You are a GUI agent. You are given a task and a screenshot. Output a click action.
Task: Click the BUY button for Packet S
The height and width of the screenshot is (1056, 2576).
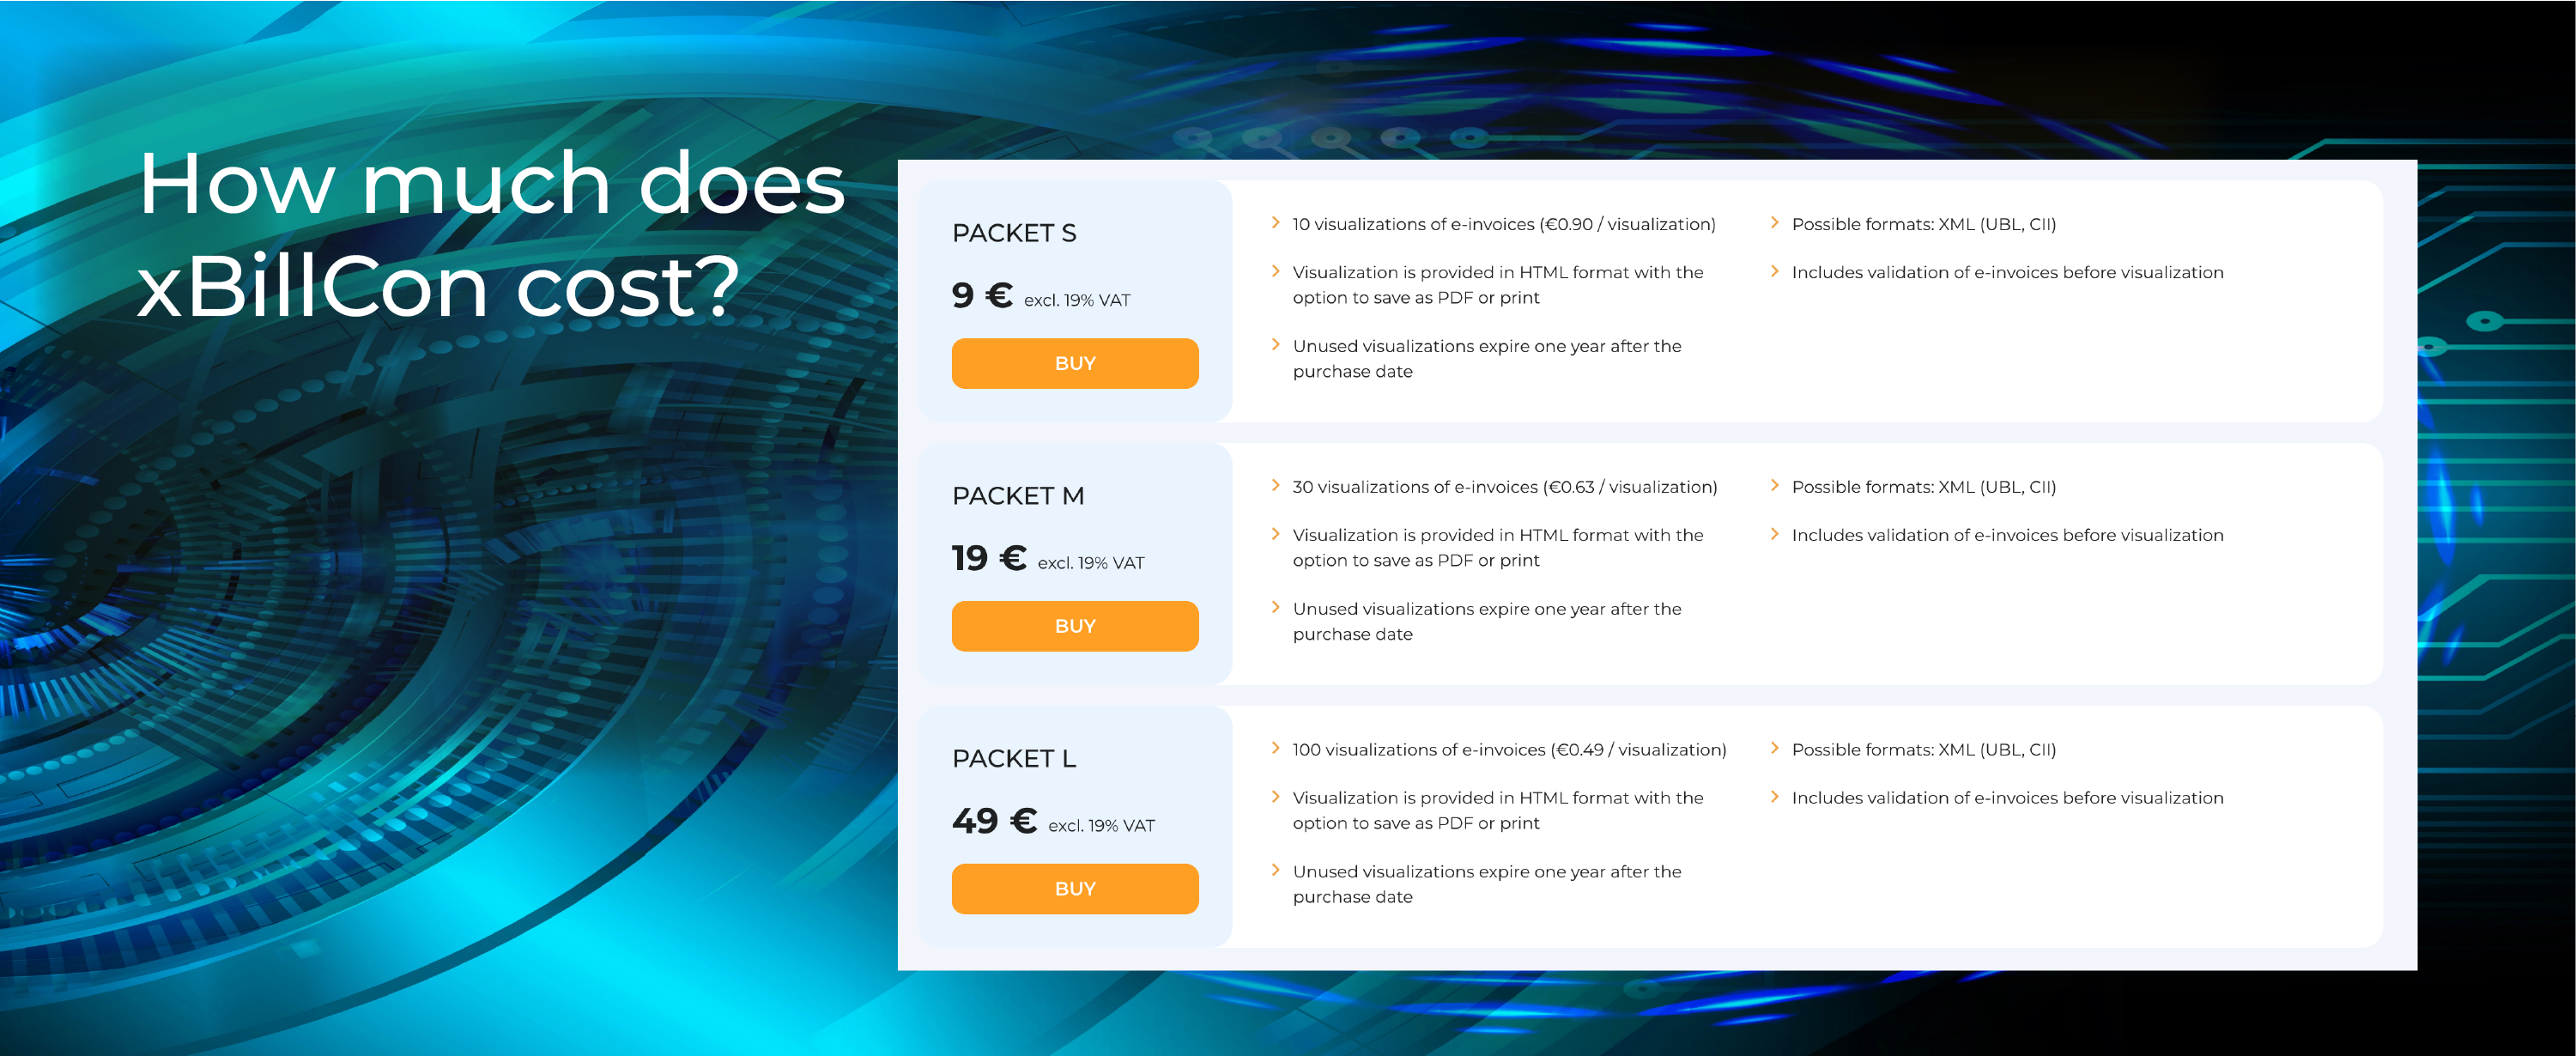[1075, 363]
